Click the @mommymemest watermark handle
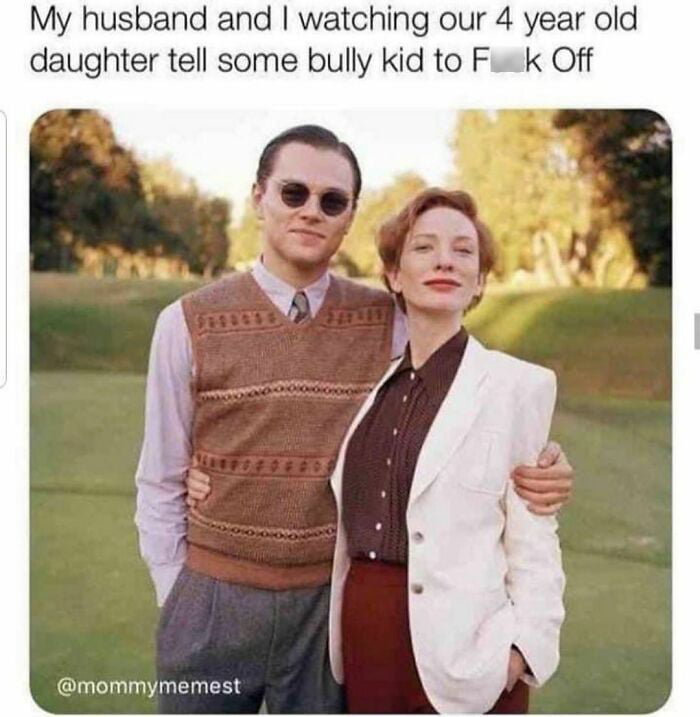 click(x=148, y=685)
